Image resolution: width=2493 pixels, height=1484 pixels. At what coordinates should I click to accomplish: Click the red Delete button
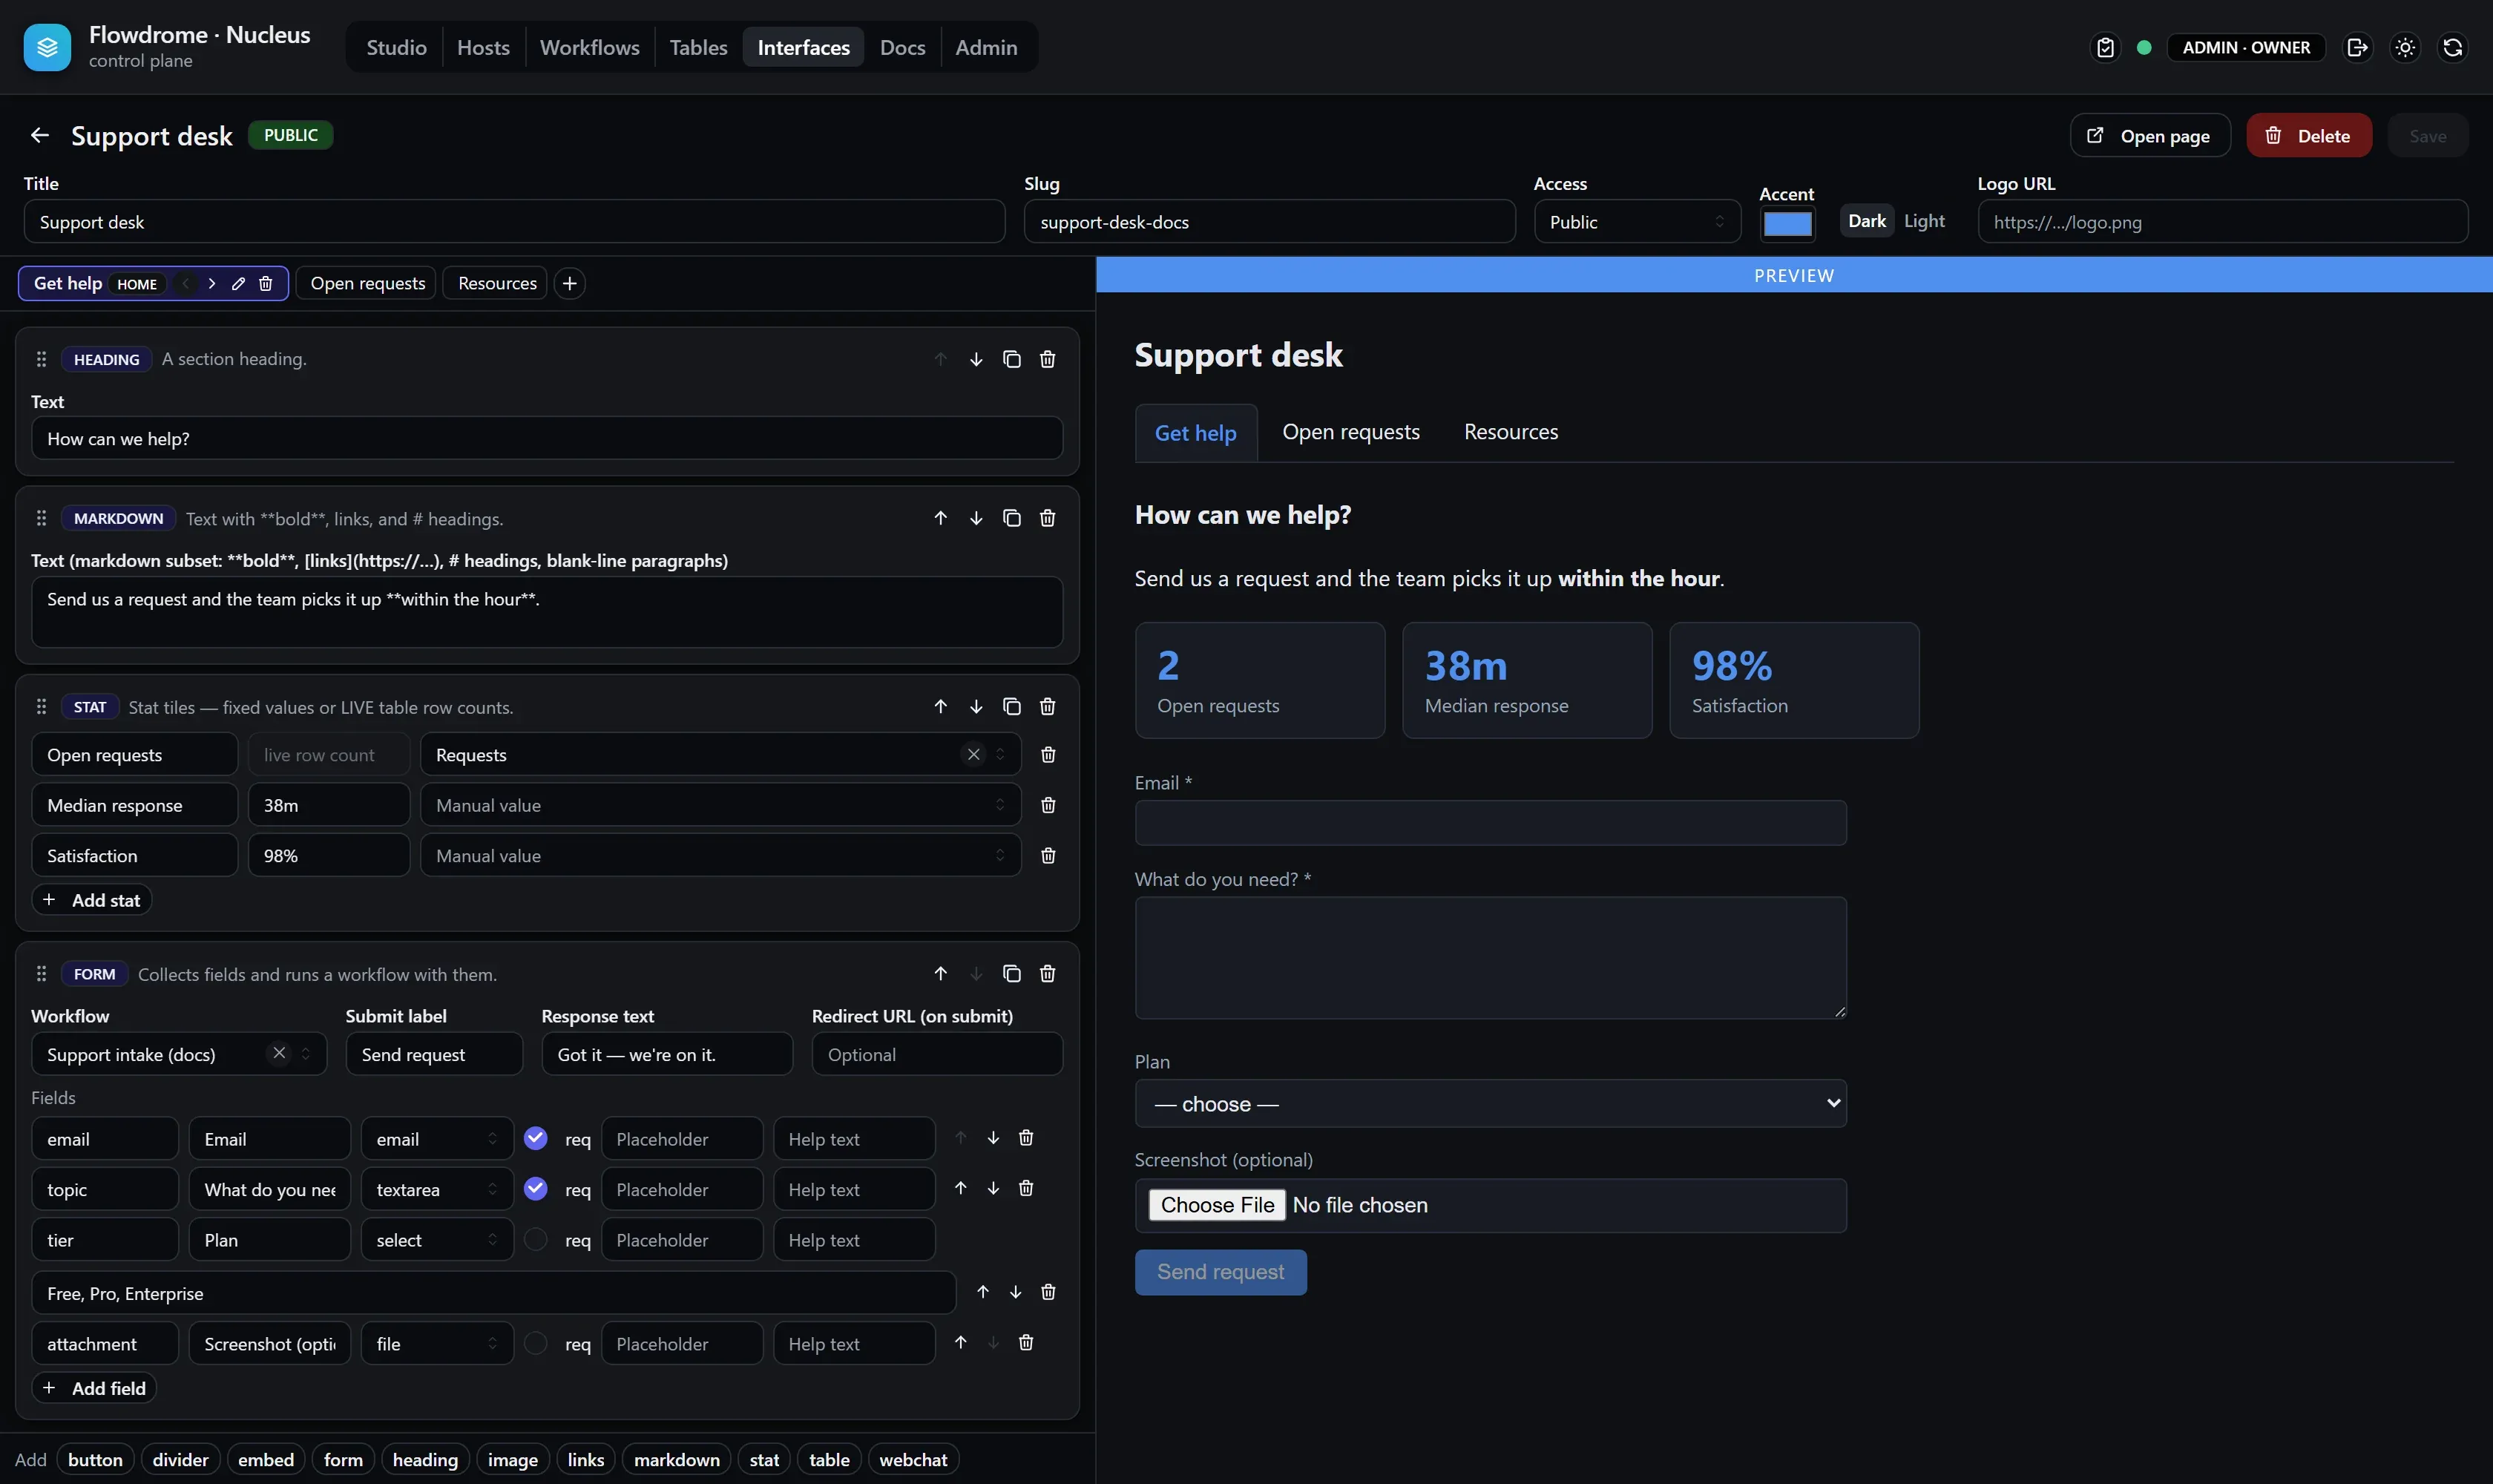point(2309,135)
